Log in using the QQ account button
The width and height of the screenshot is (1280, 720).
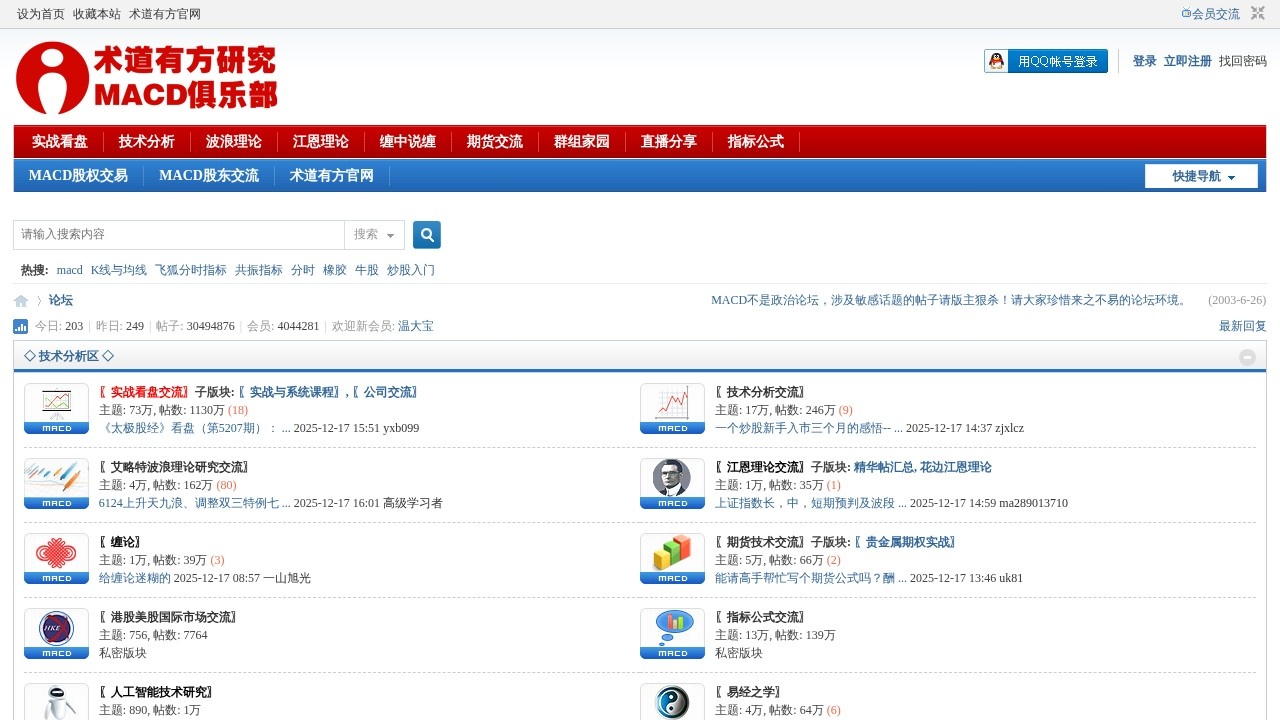pos(1046,61)
